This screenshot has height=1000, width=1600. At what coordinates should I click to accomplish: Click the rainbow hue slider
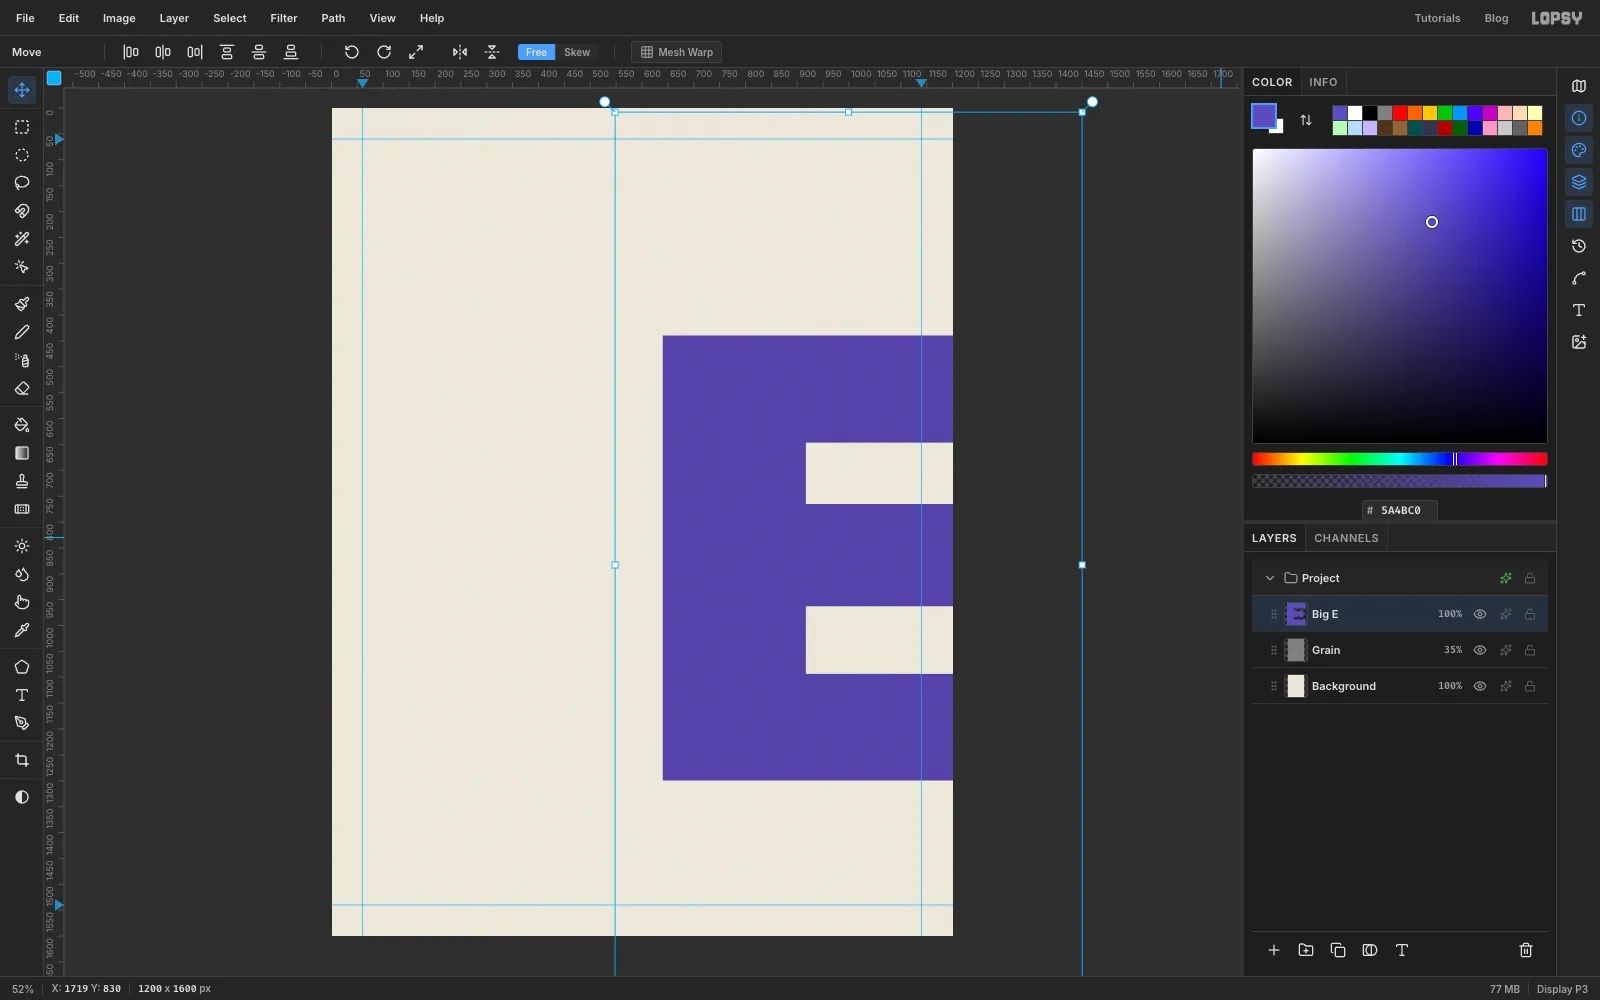click(1400, 459)
